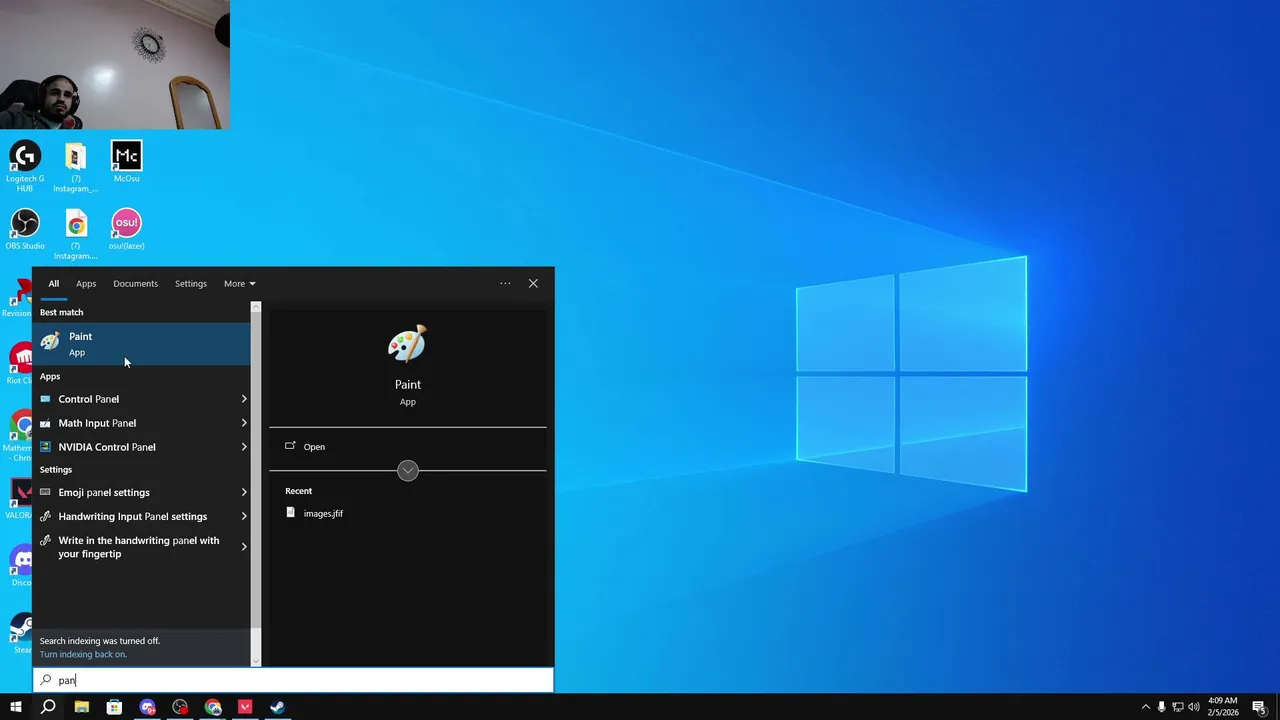Open the clock showing 4:09 AM
The height and width of the screenshot is (720, 1280).
click(x=1223, y=707)
